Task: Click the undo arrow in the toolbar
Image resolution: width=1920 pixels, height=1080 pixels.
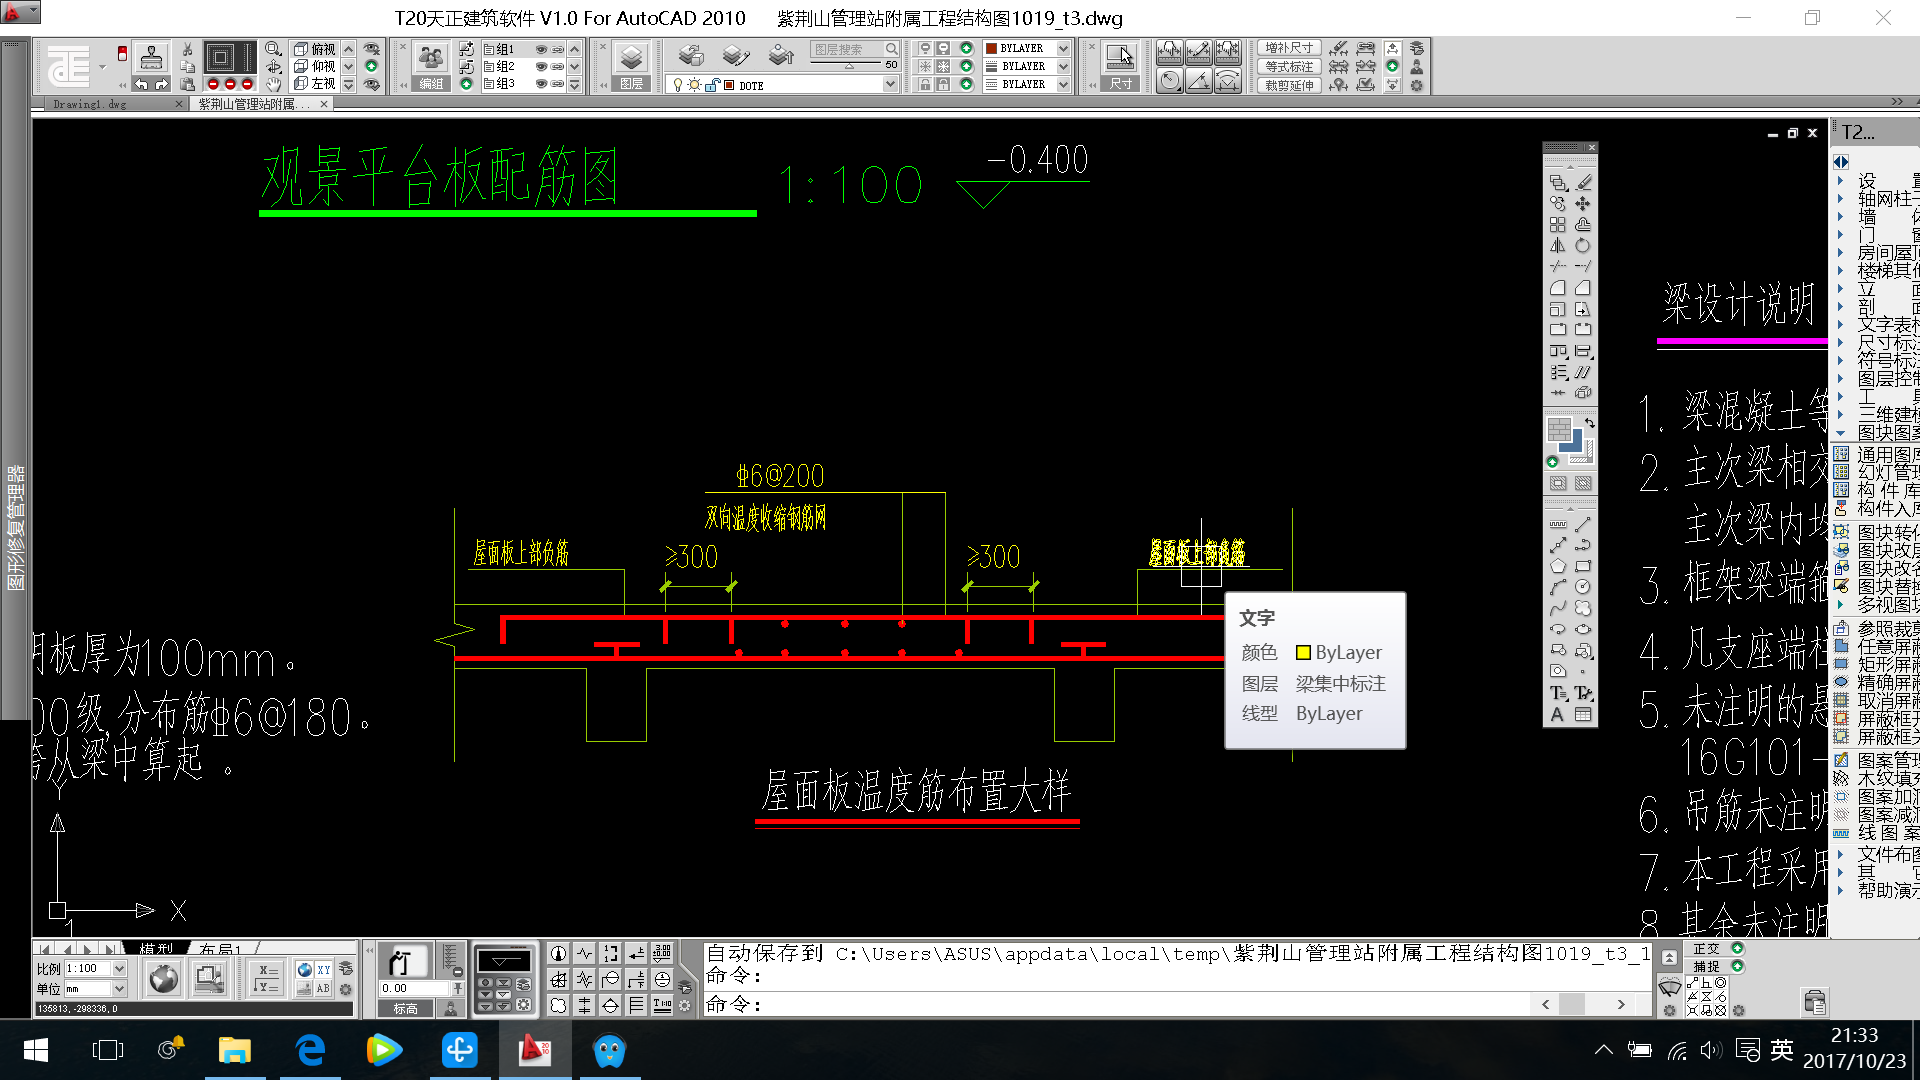Action: point(142,85)
